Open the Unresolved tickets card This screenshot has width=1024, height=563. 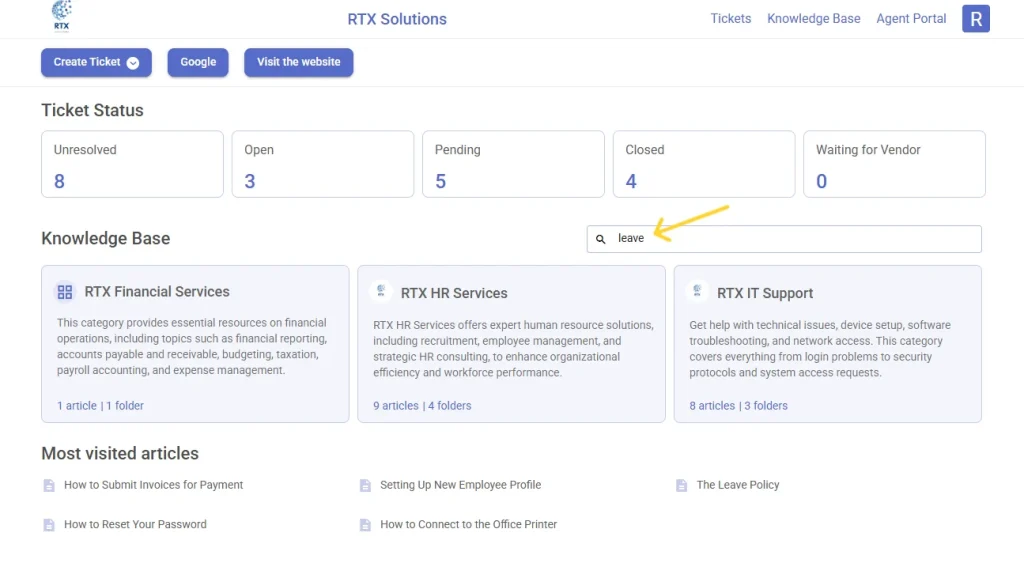(133, 164)
